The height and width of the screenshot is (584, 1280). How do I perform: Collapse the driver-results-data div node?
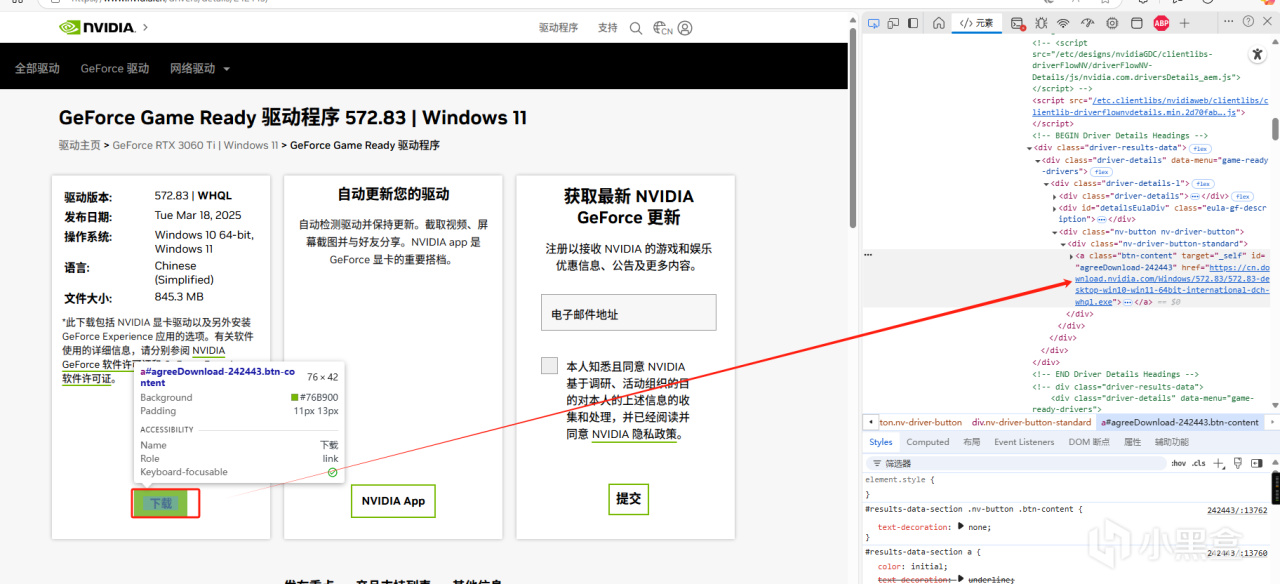[1028, 148]
